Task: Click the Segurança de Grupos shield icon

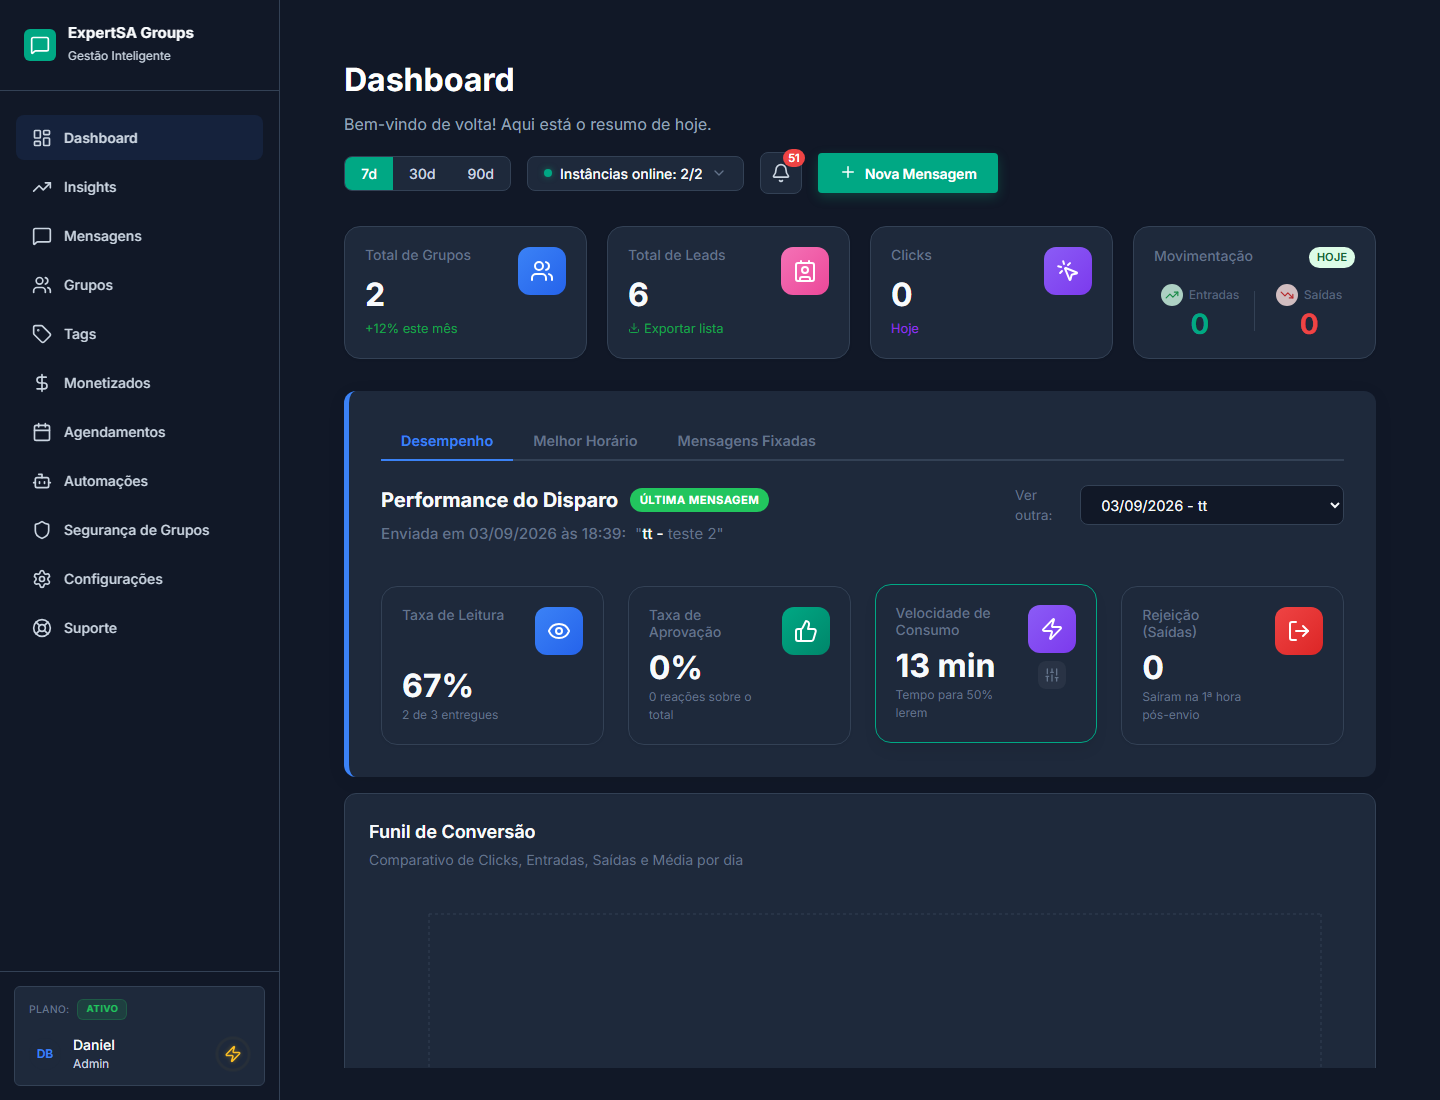Action: tap(42, 530)
